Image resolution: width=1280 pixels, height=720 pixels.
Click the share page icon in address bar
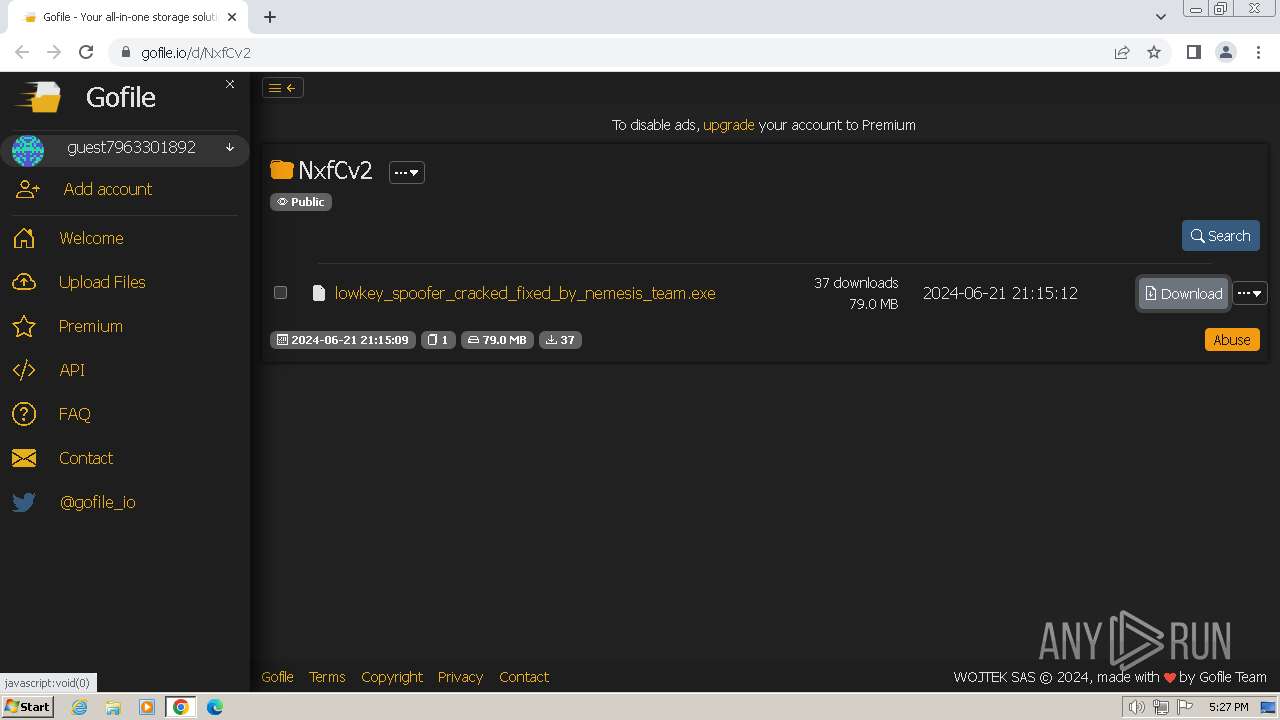point(1122,53)
